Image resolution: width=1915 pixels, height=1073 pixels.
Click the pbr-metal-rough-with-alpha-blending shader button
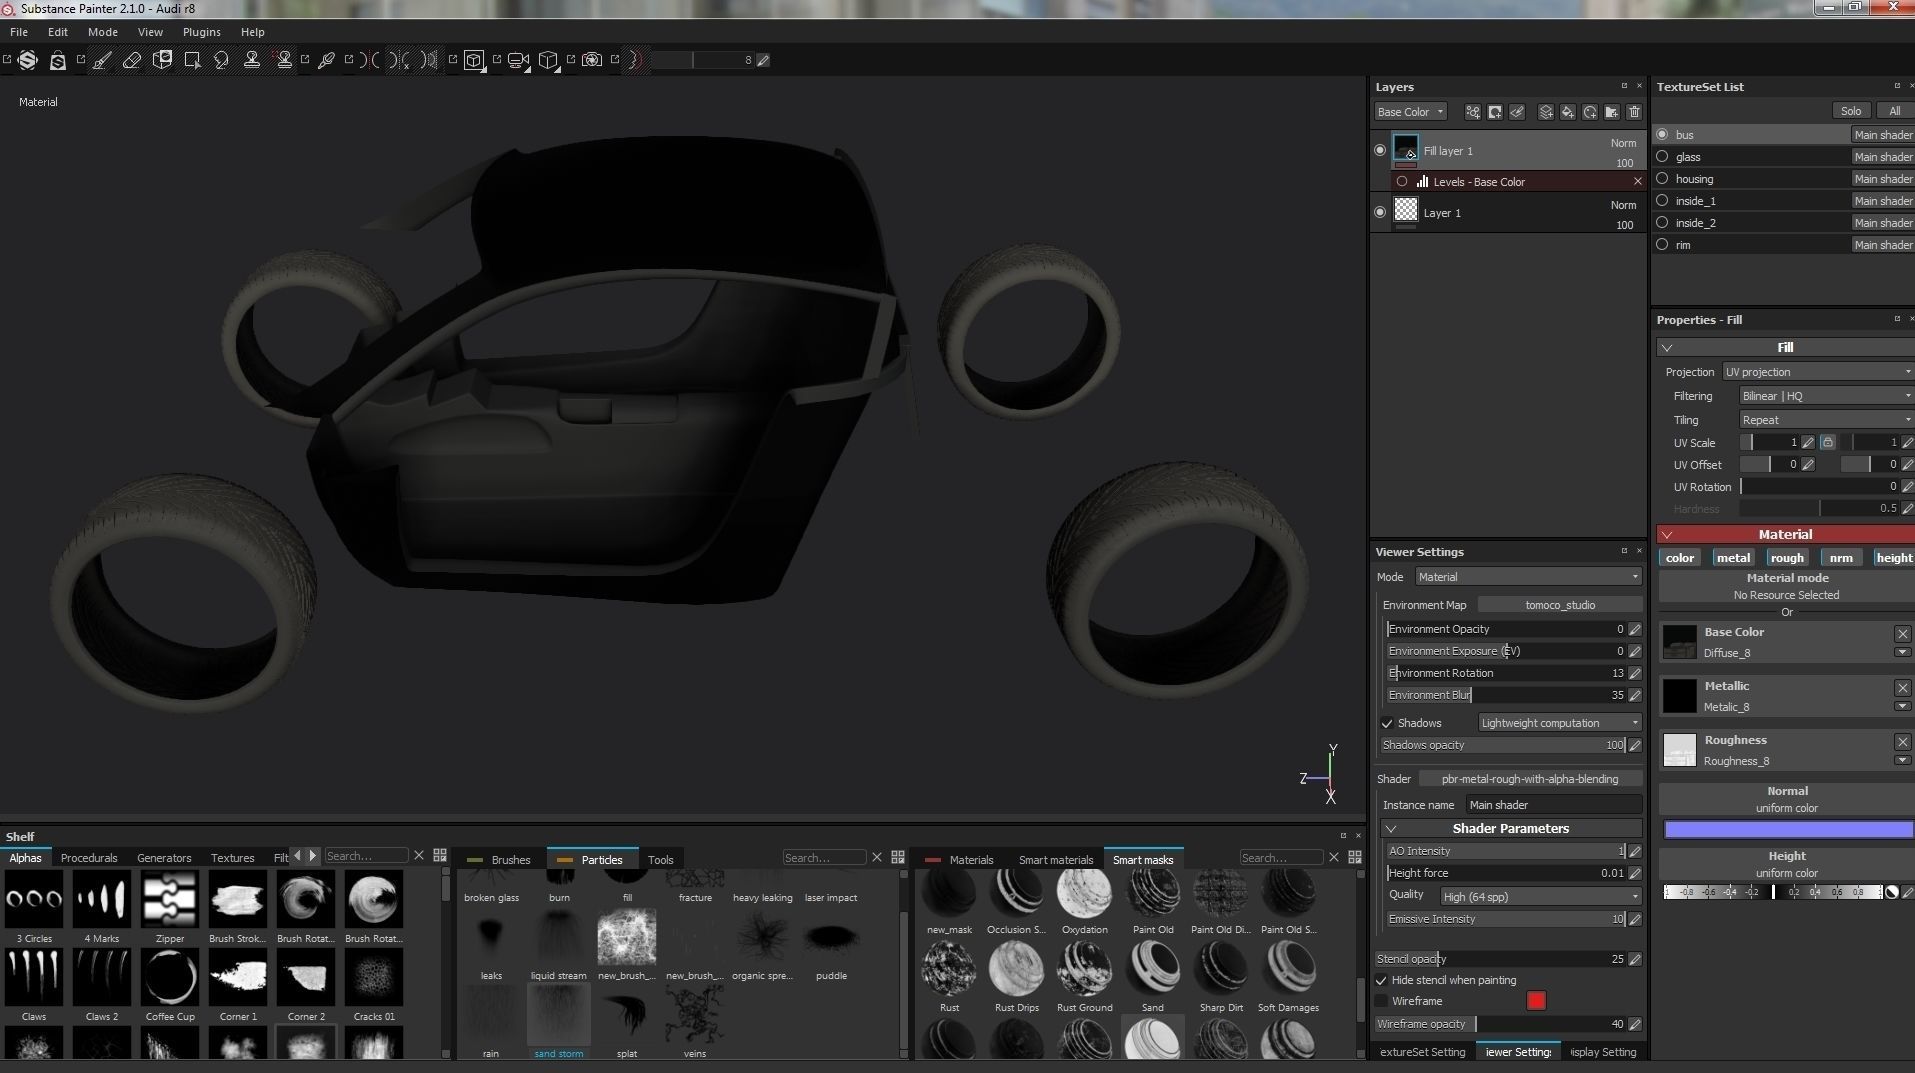click(x=1530, y=779)
